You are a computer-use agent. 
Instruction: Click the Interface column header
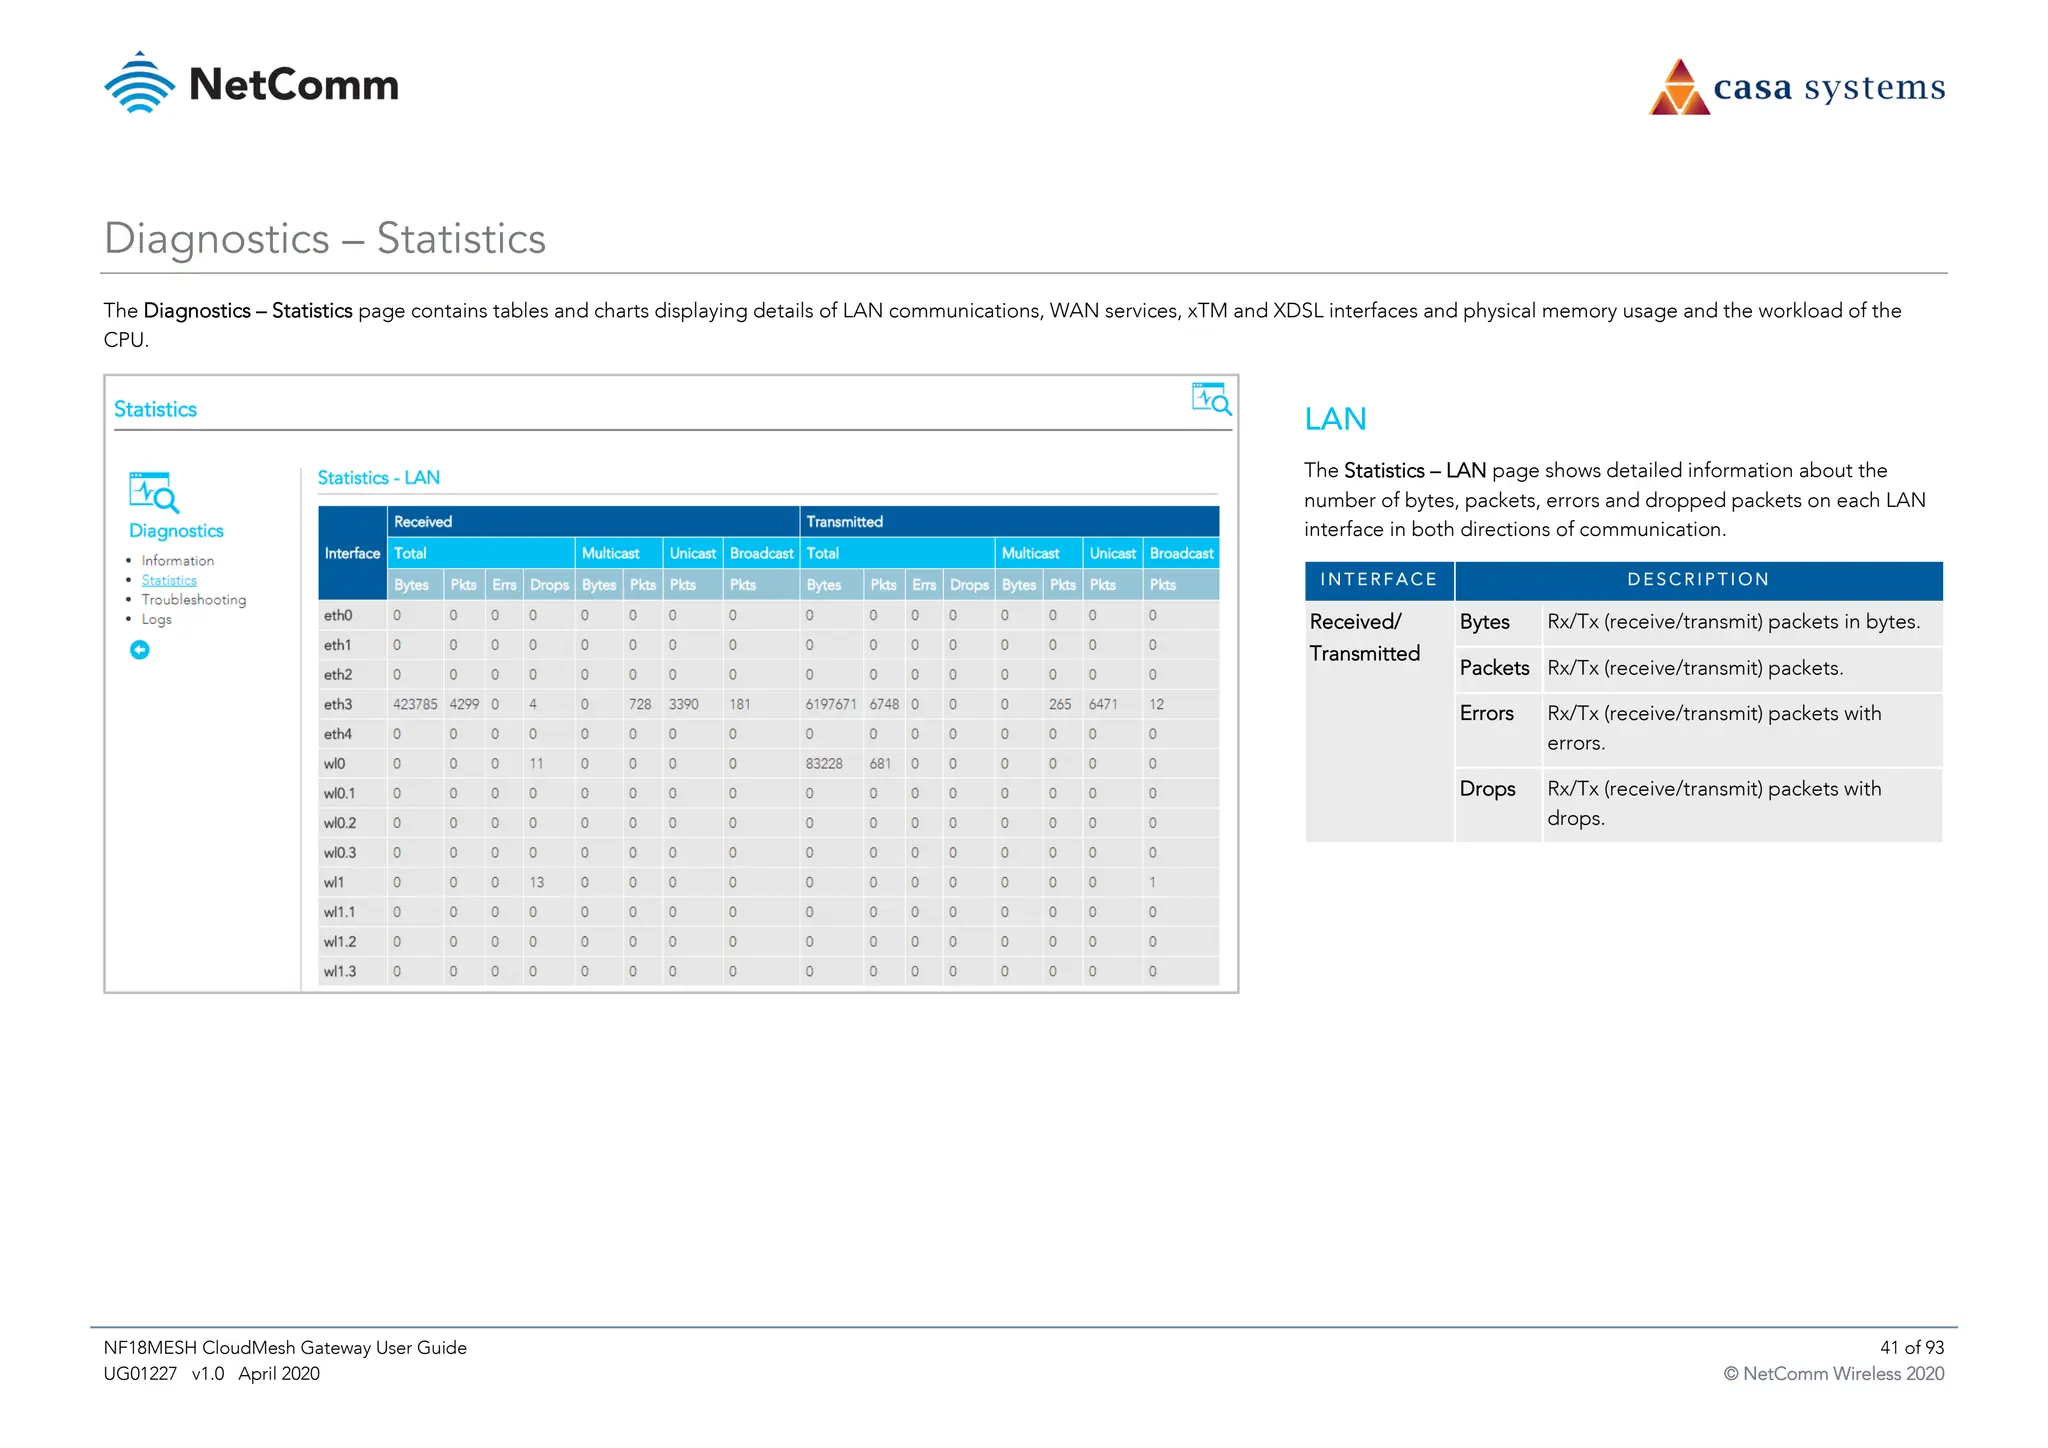click(x=352, y=553)
